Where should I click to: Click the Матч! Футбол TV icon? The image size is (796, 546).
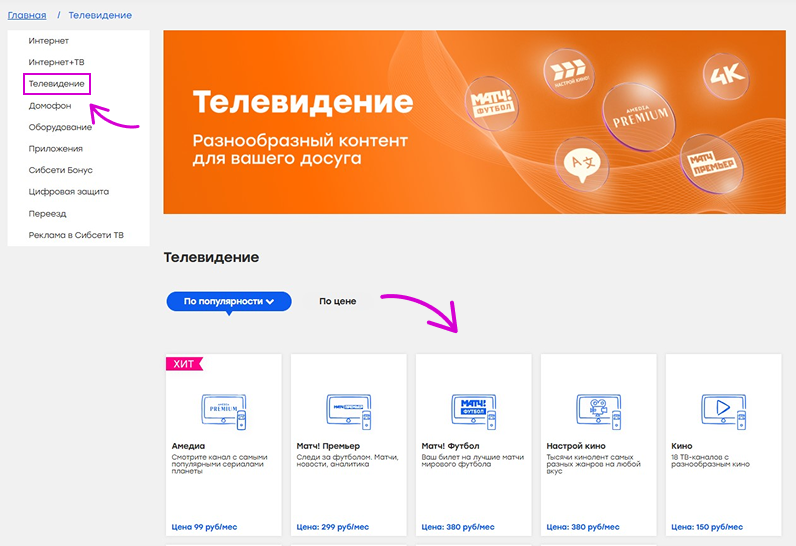coord(474,412)
